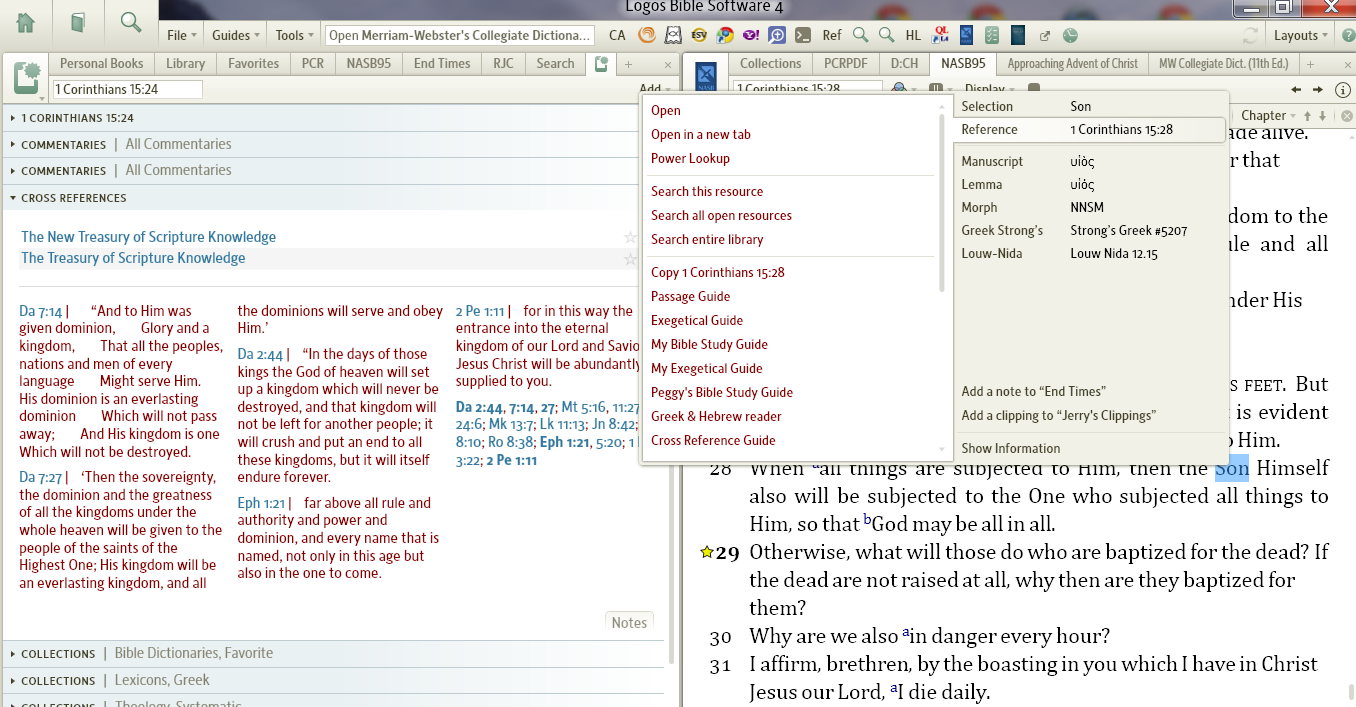Go back with the left arrow
Viewport: 1356px width, 707px height.
pos(1296,89)
